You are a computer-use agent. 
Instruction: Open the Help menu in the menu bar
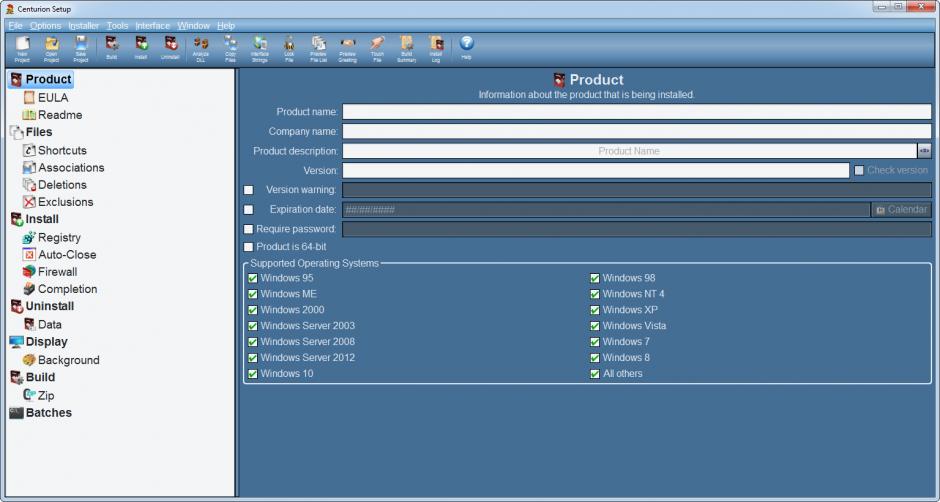[226, 26]
